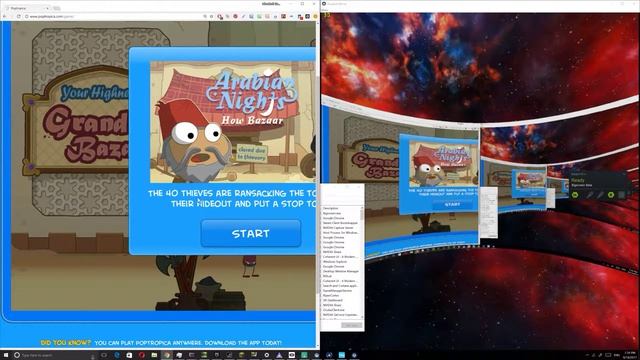Viewport: 640px width, 360px height.
Task: Open Task View from the taskbar
Action: (104, 355)
